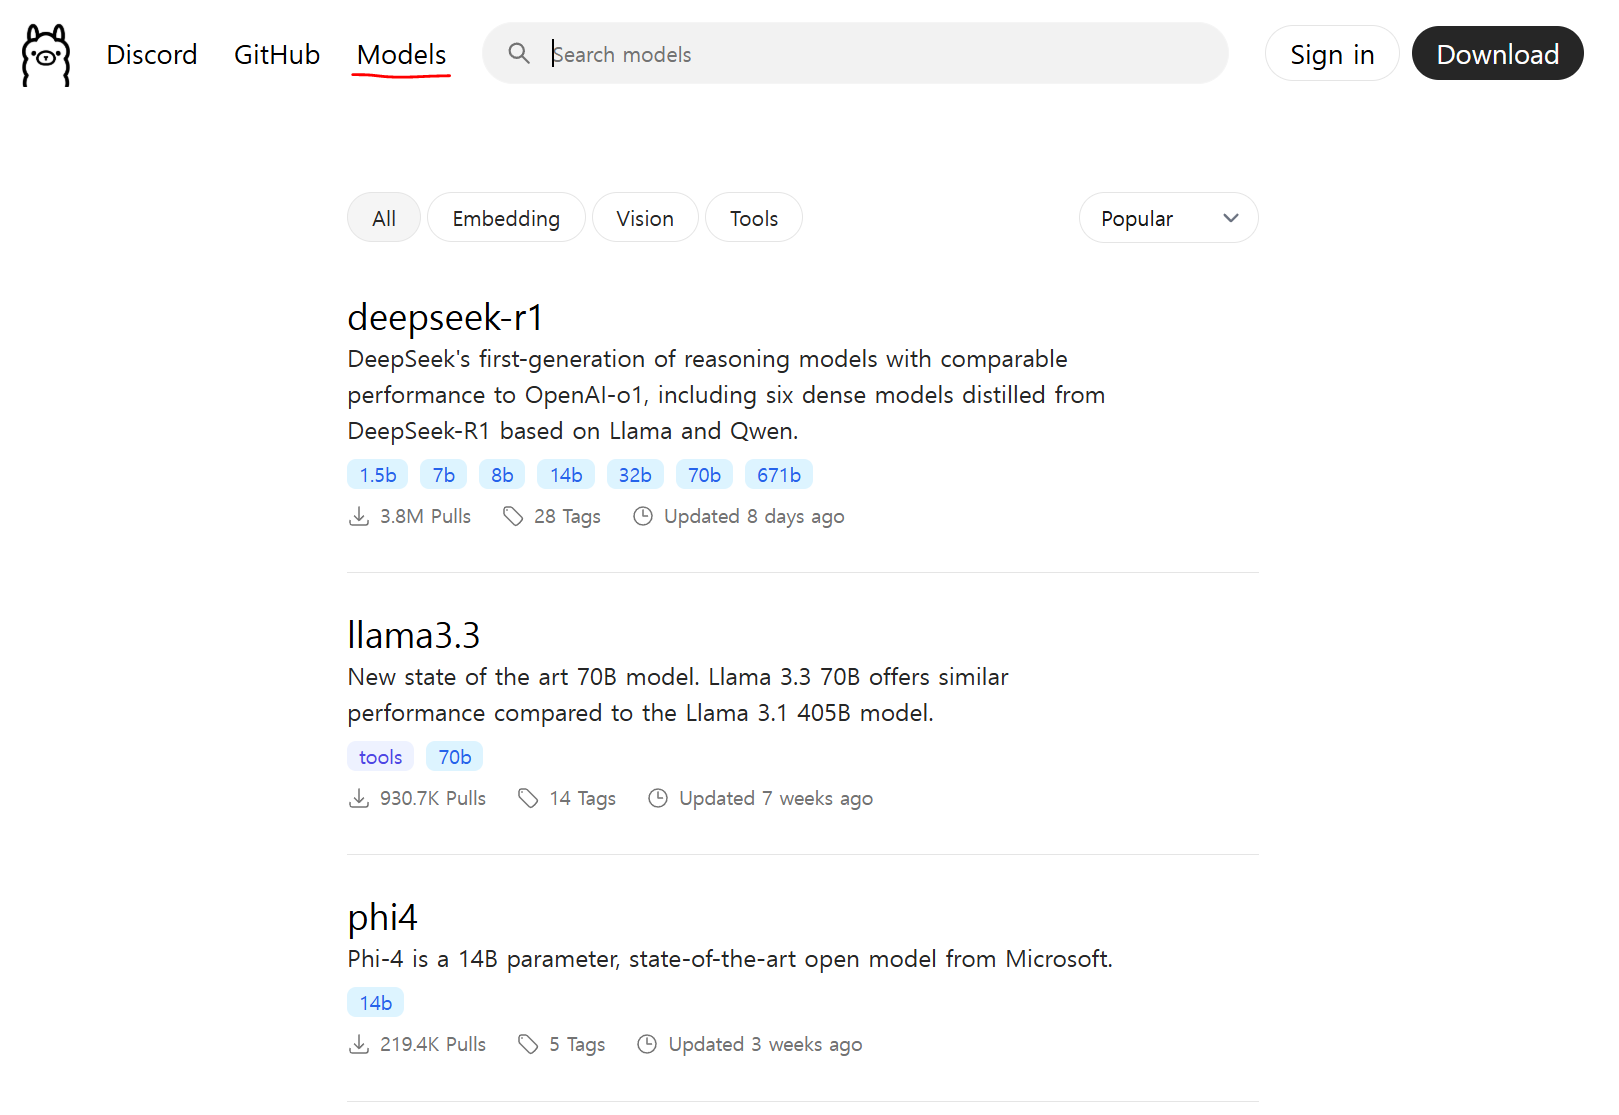Click the 'Updated 3 weeks ago' text

point(765,1044)
